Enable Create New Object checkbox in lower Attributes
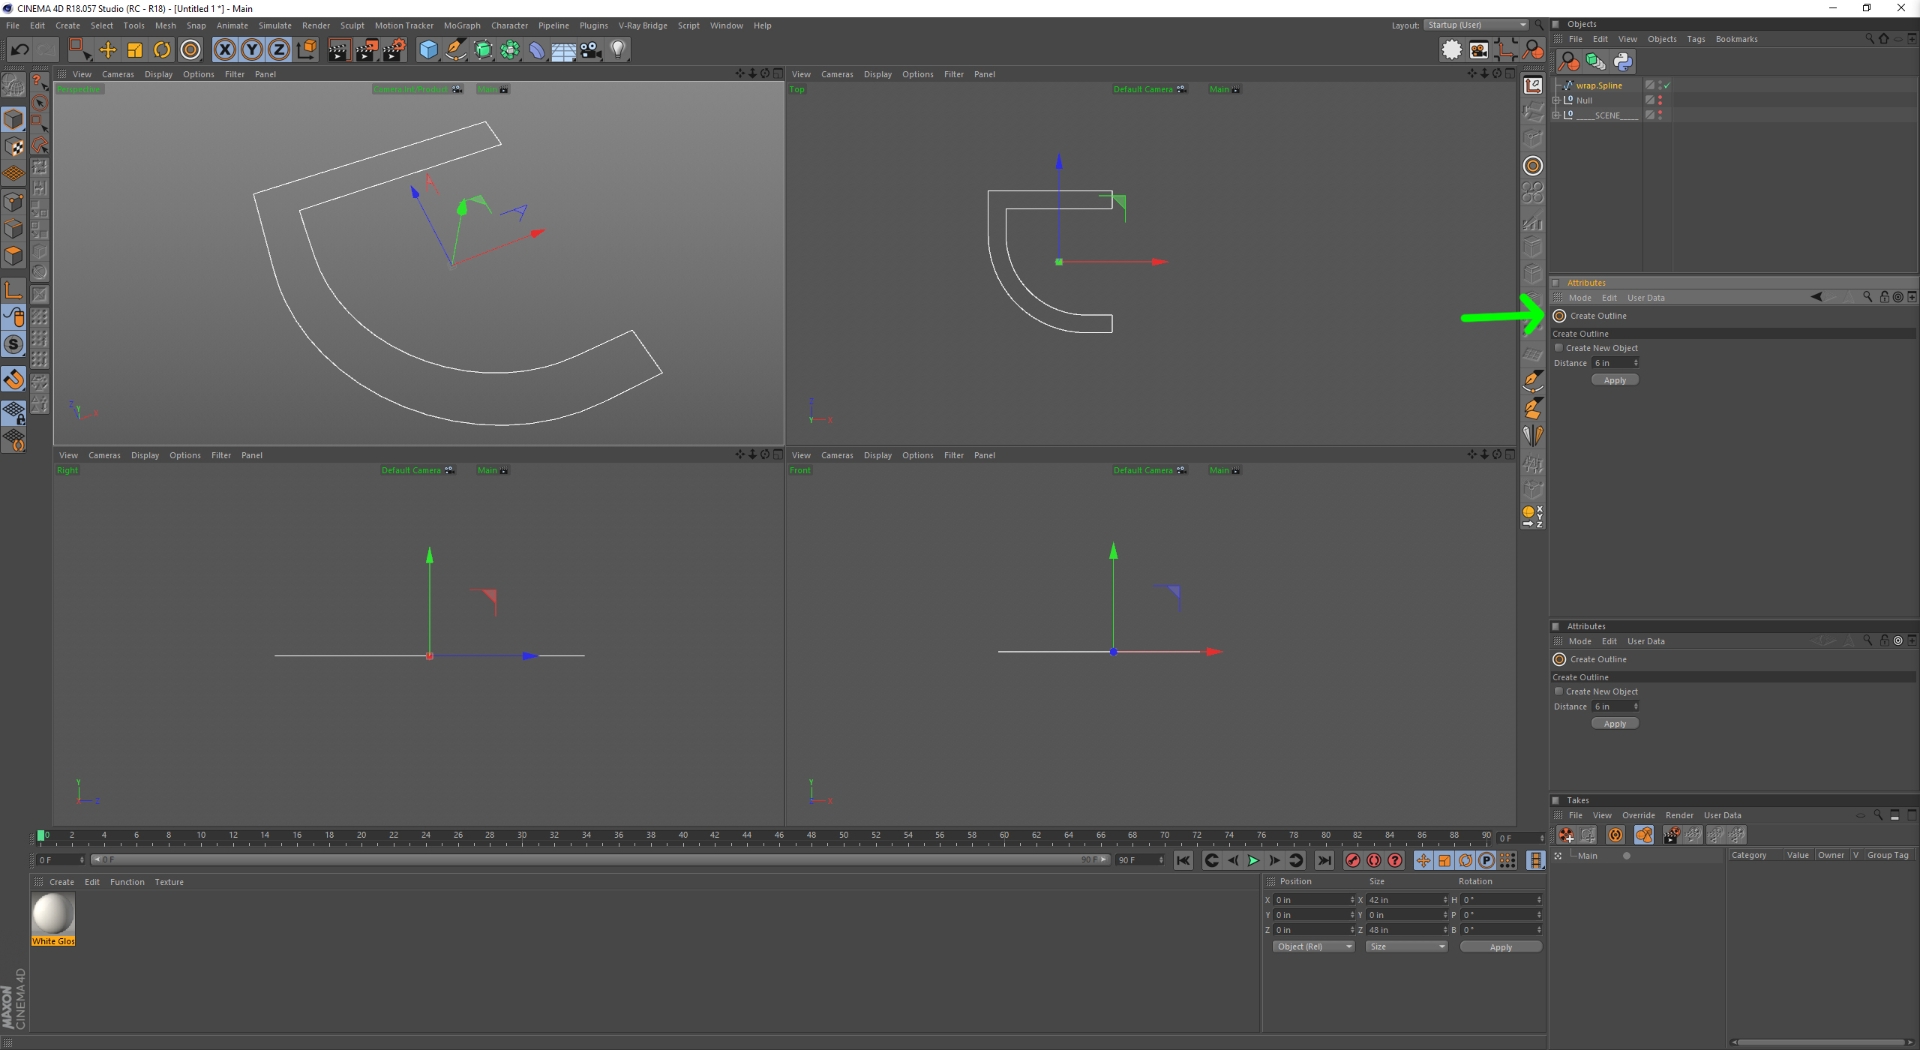The height and width of the screenshot is (1050, 1920). point(1558,691)
